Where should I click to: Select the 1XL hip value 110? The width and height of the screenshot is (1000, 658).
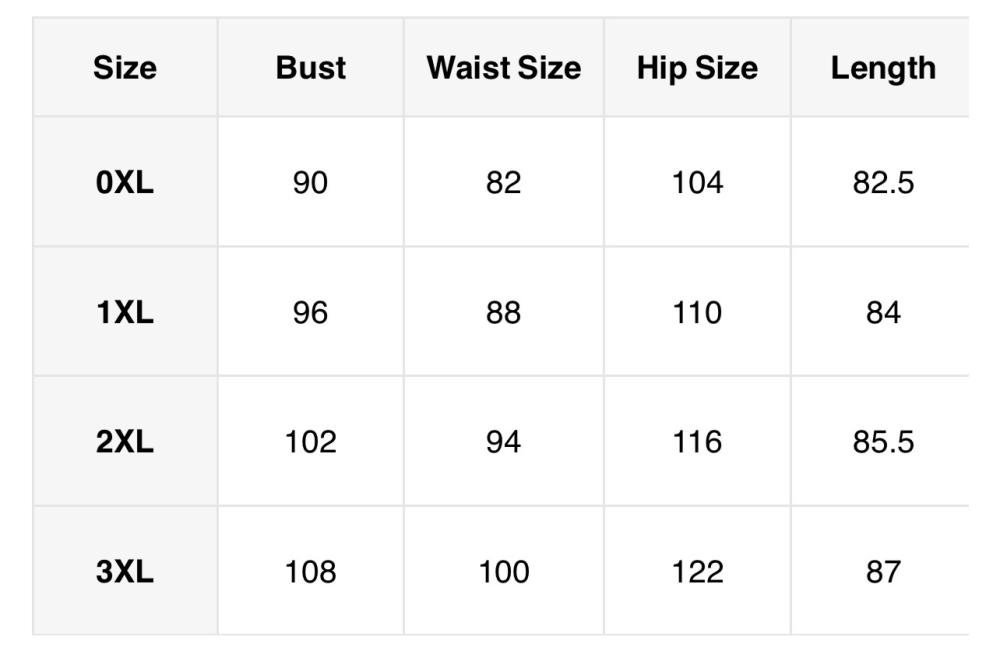(697, 312)
